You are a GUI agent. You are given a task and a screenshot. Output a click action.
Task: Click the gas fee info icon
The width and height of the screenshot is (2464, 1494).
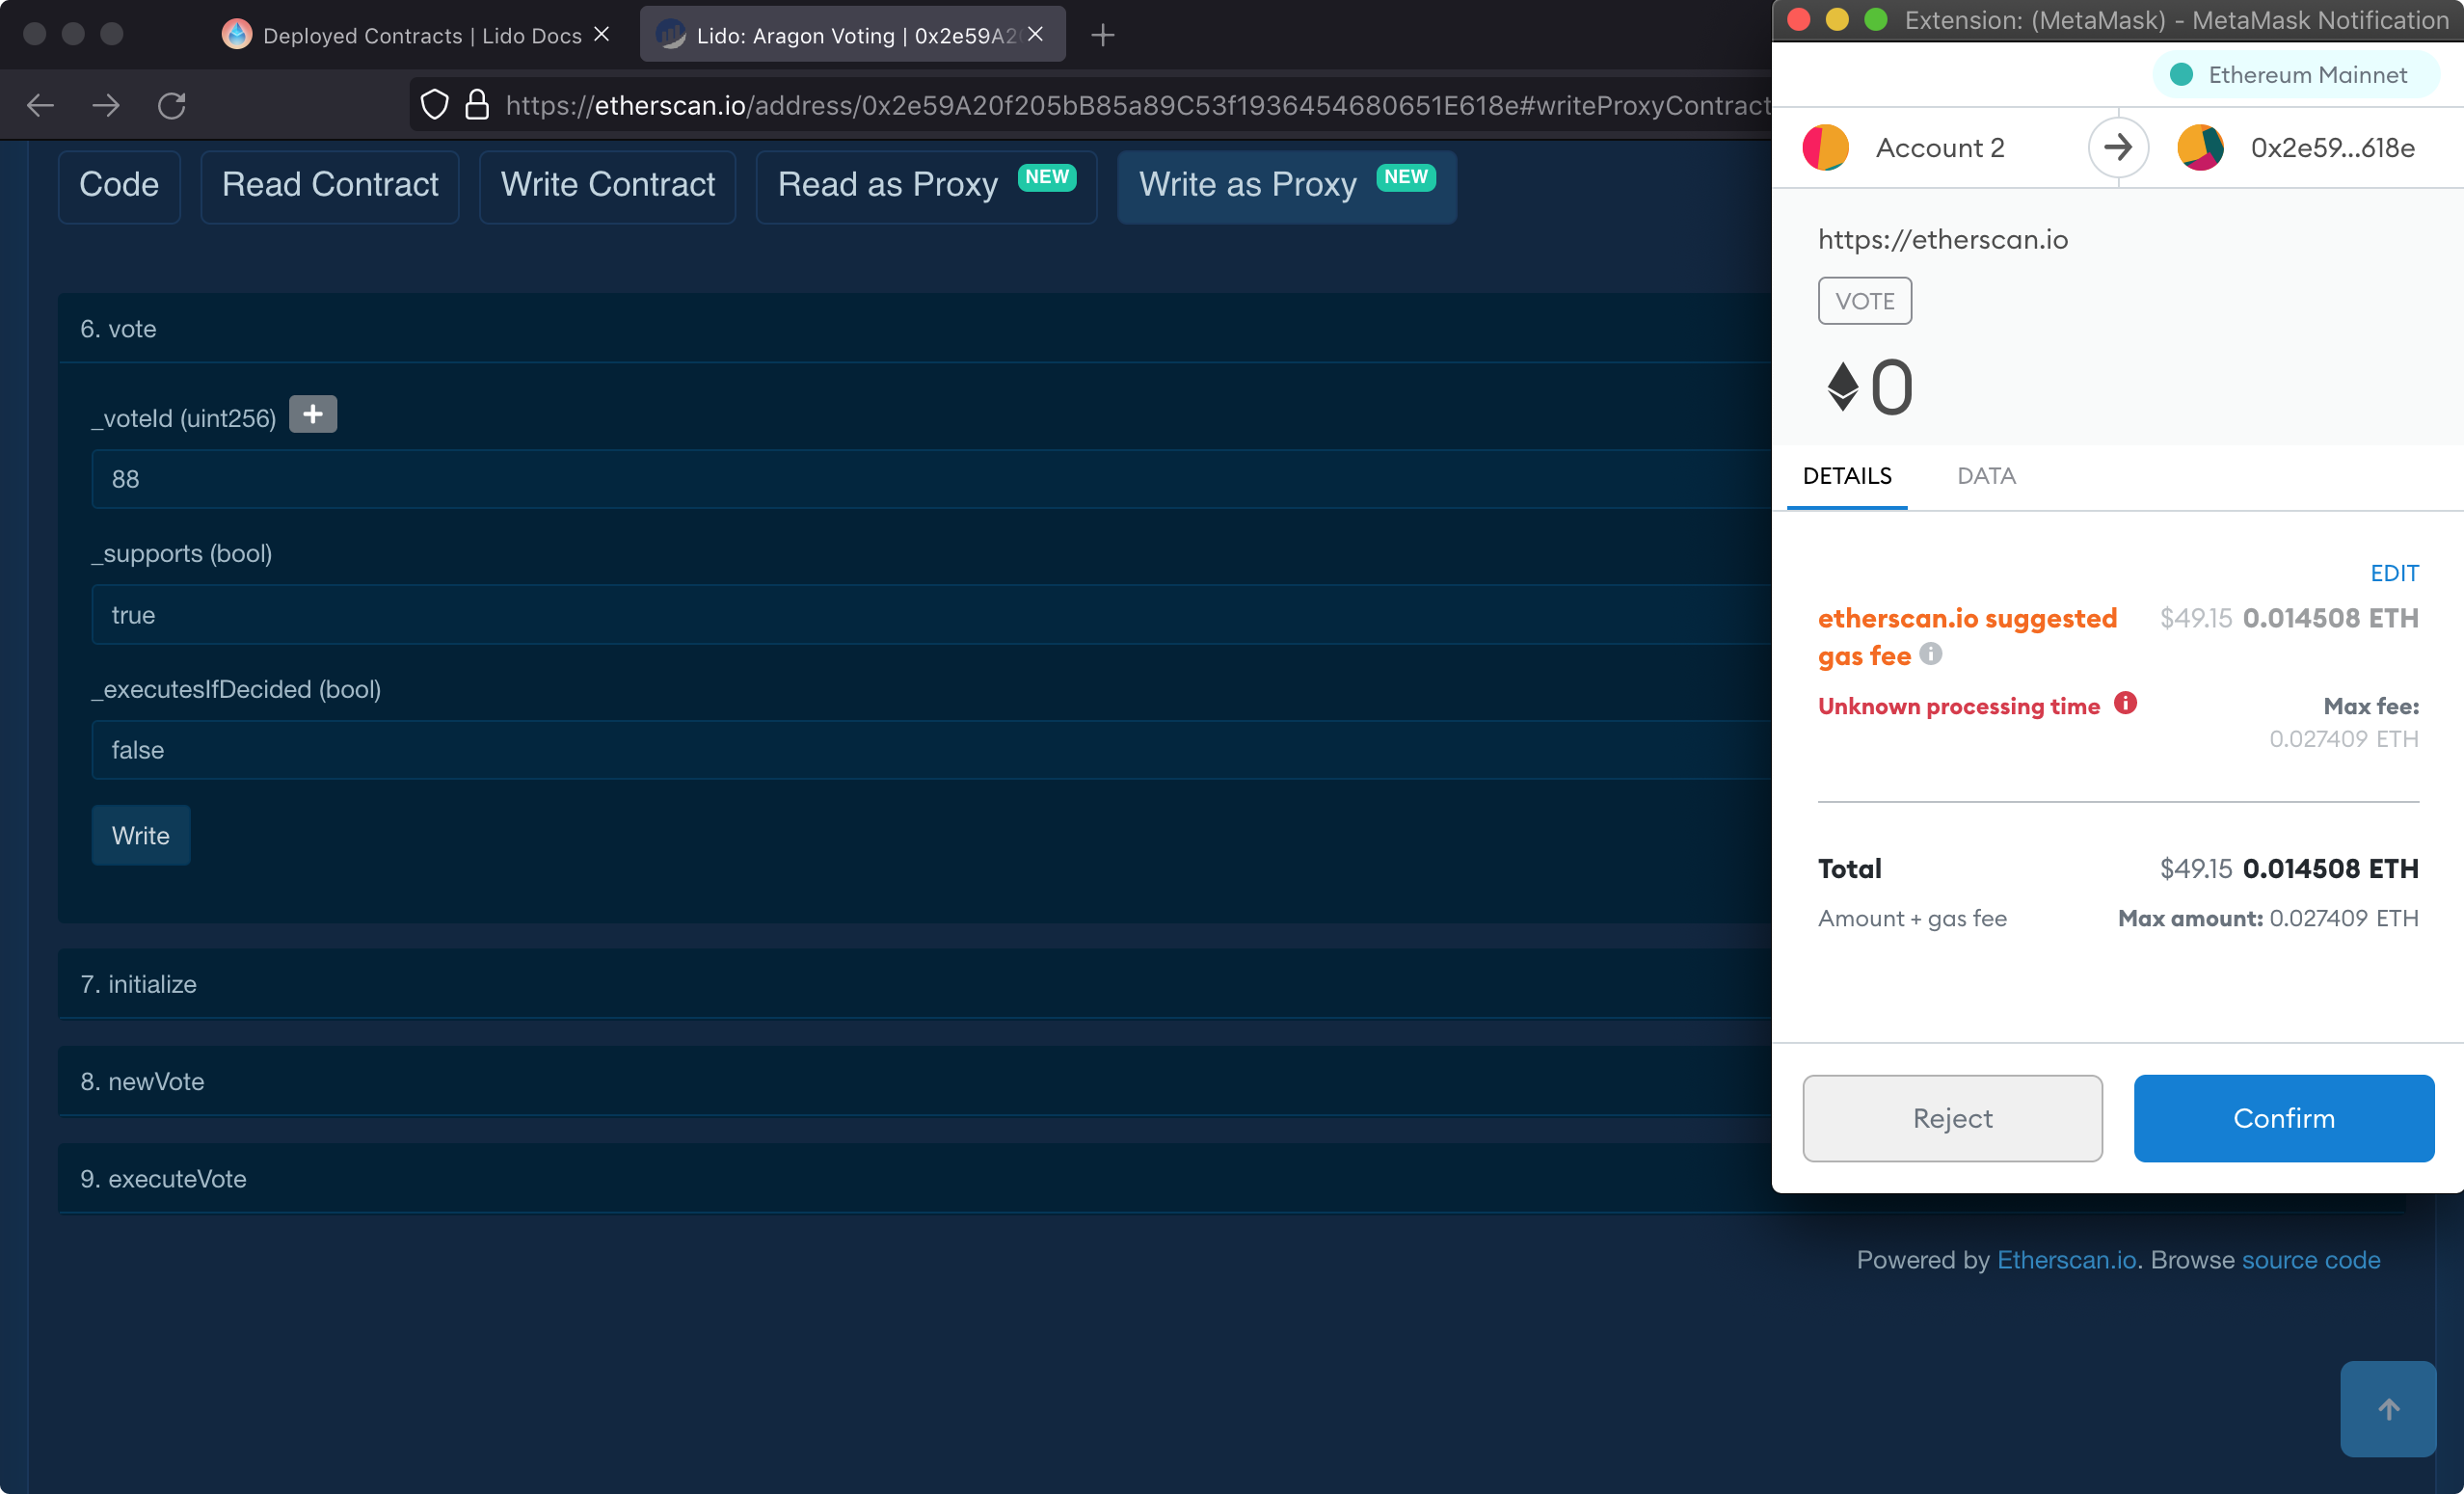coord(1930,654)
